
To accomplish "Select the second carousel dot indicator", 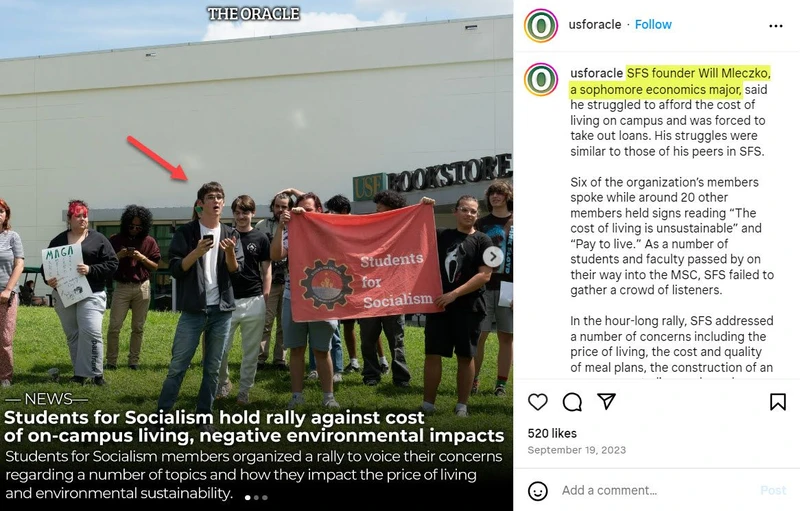I will [x=256, y=497].
